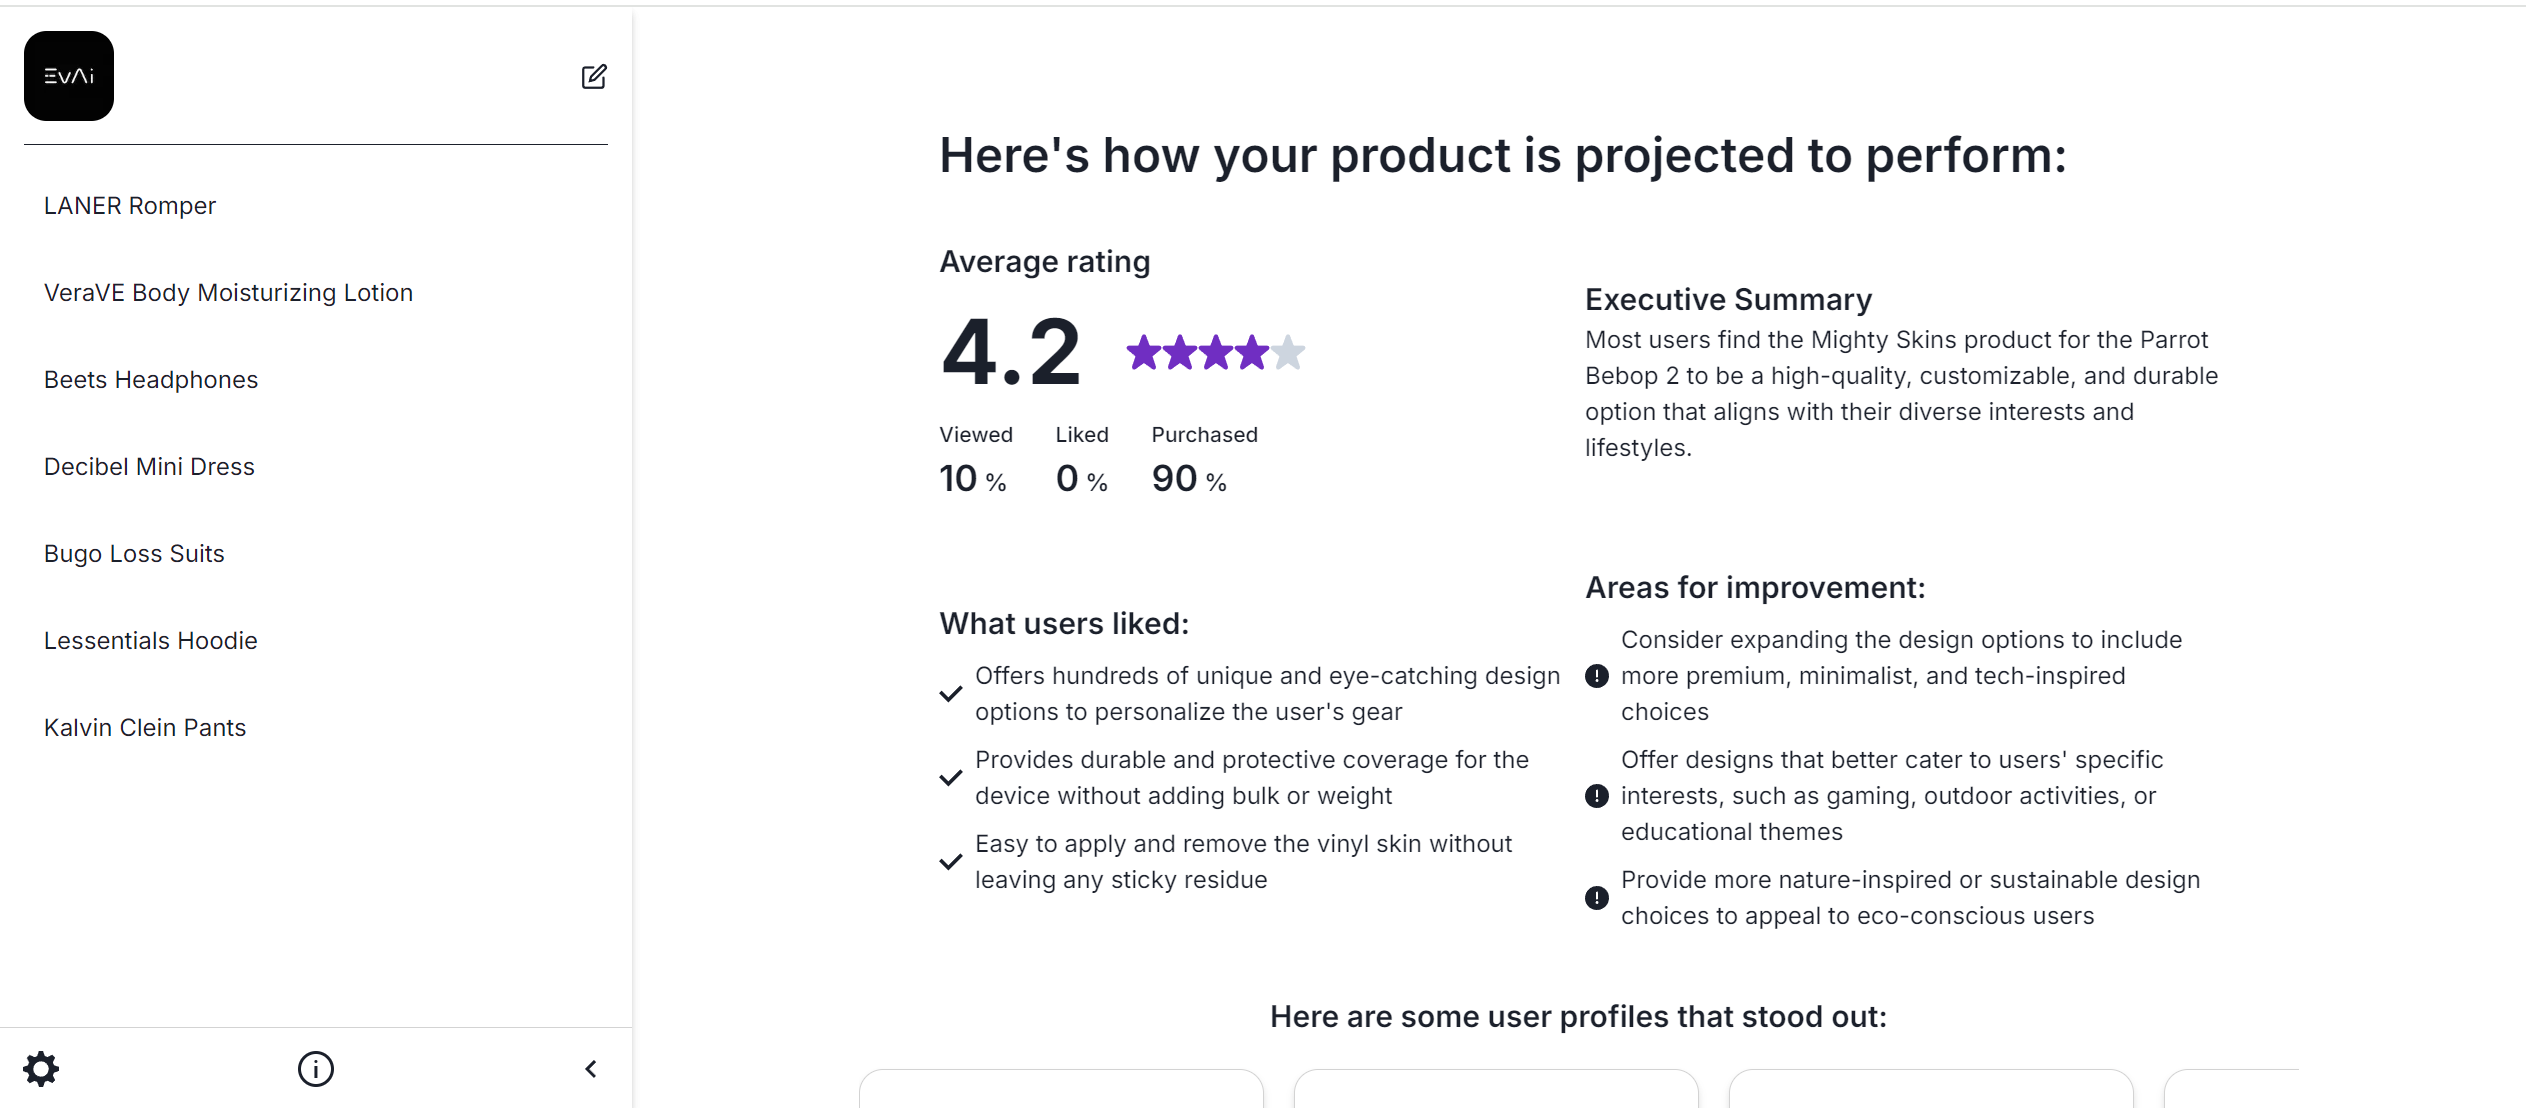This screenshot has height=1108, width=2526.
Task: Click the first checkmark under What users liked
Action: tap(951, 694)
